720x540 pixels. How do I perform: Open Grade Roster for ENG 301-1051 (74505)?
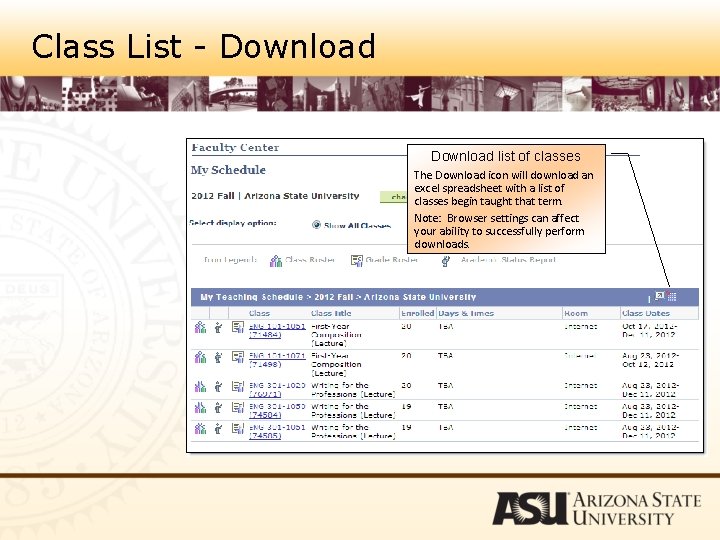(237, 428)
